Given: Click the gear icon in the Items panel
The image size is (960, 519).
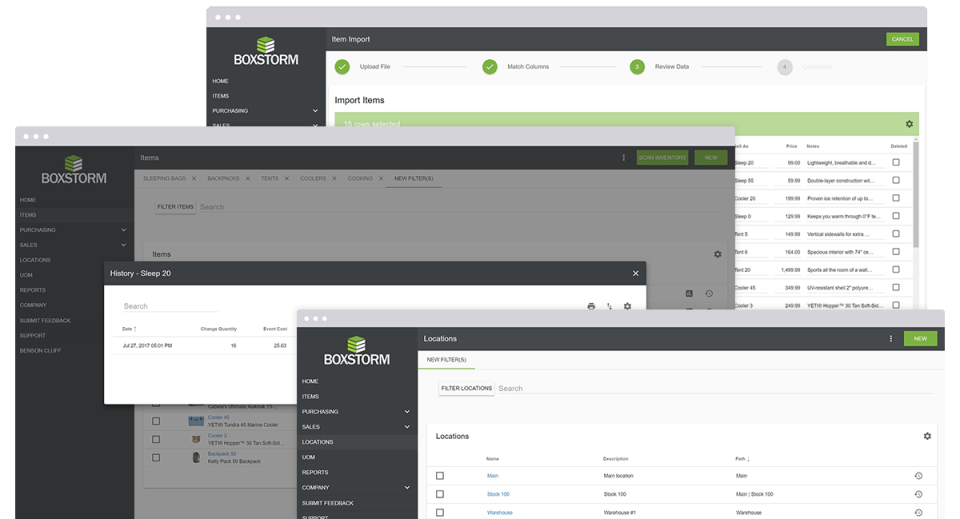Looking at the screenshot, I should (718, 254).
